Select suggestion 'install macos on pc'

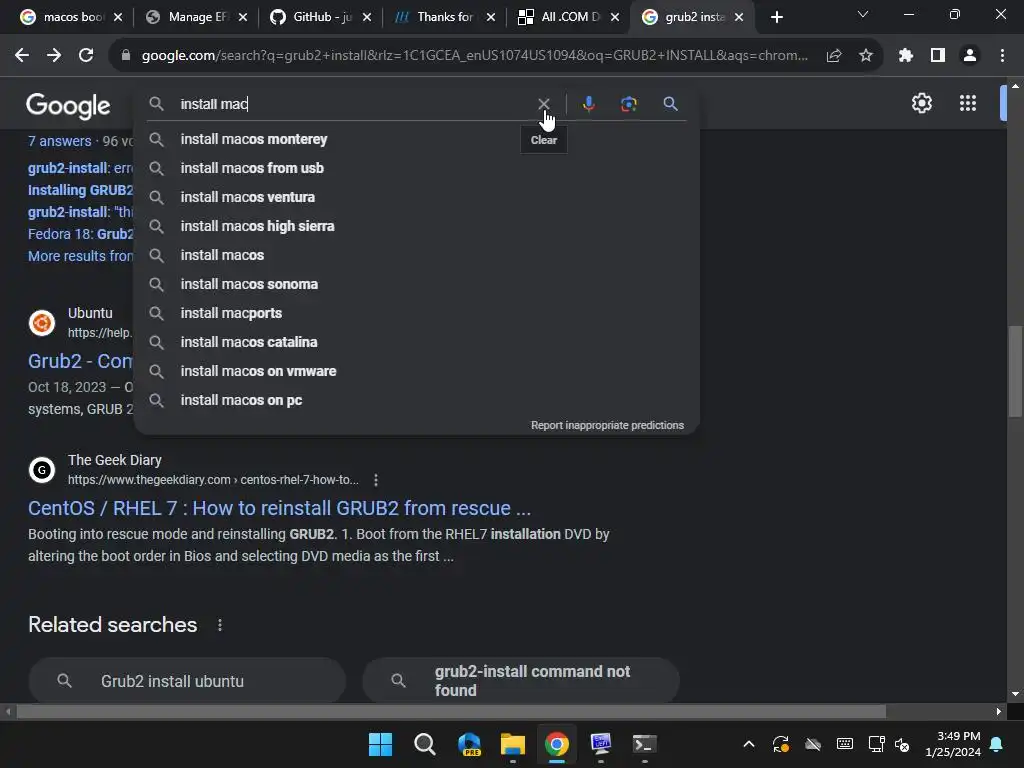417,400
